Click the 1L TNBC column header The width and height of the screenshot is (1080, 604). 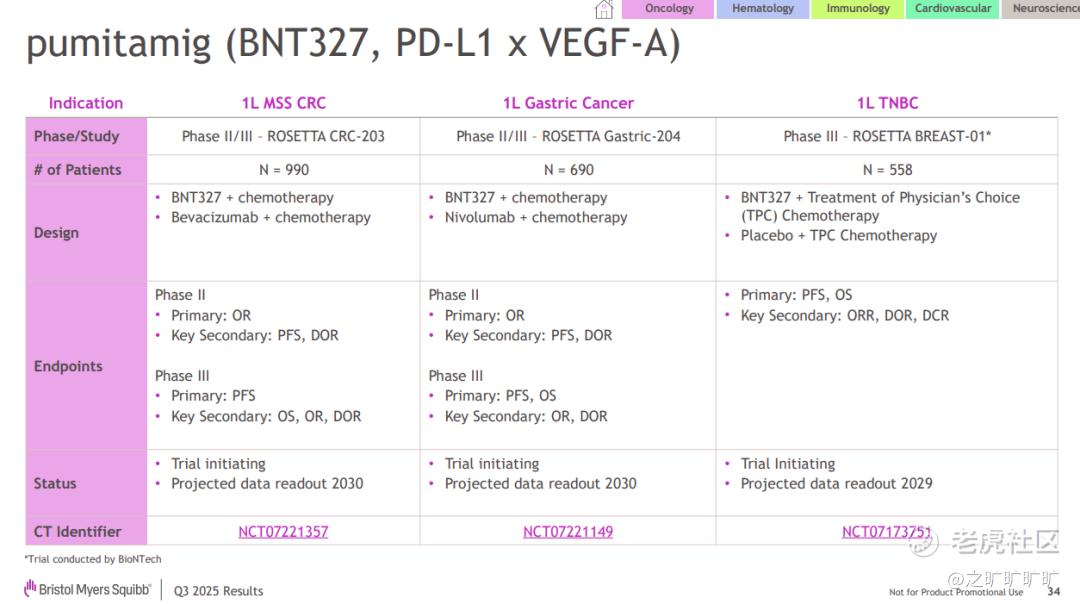coord(887,103)
